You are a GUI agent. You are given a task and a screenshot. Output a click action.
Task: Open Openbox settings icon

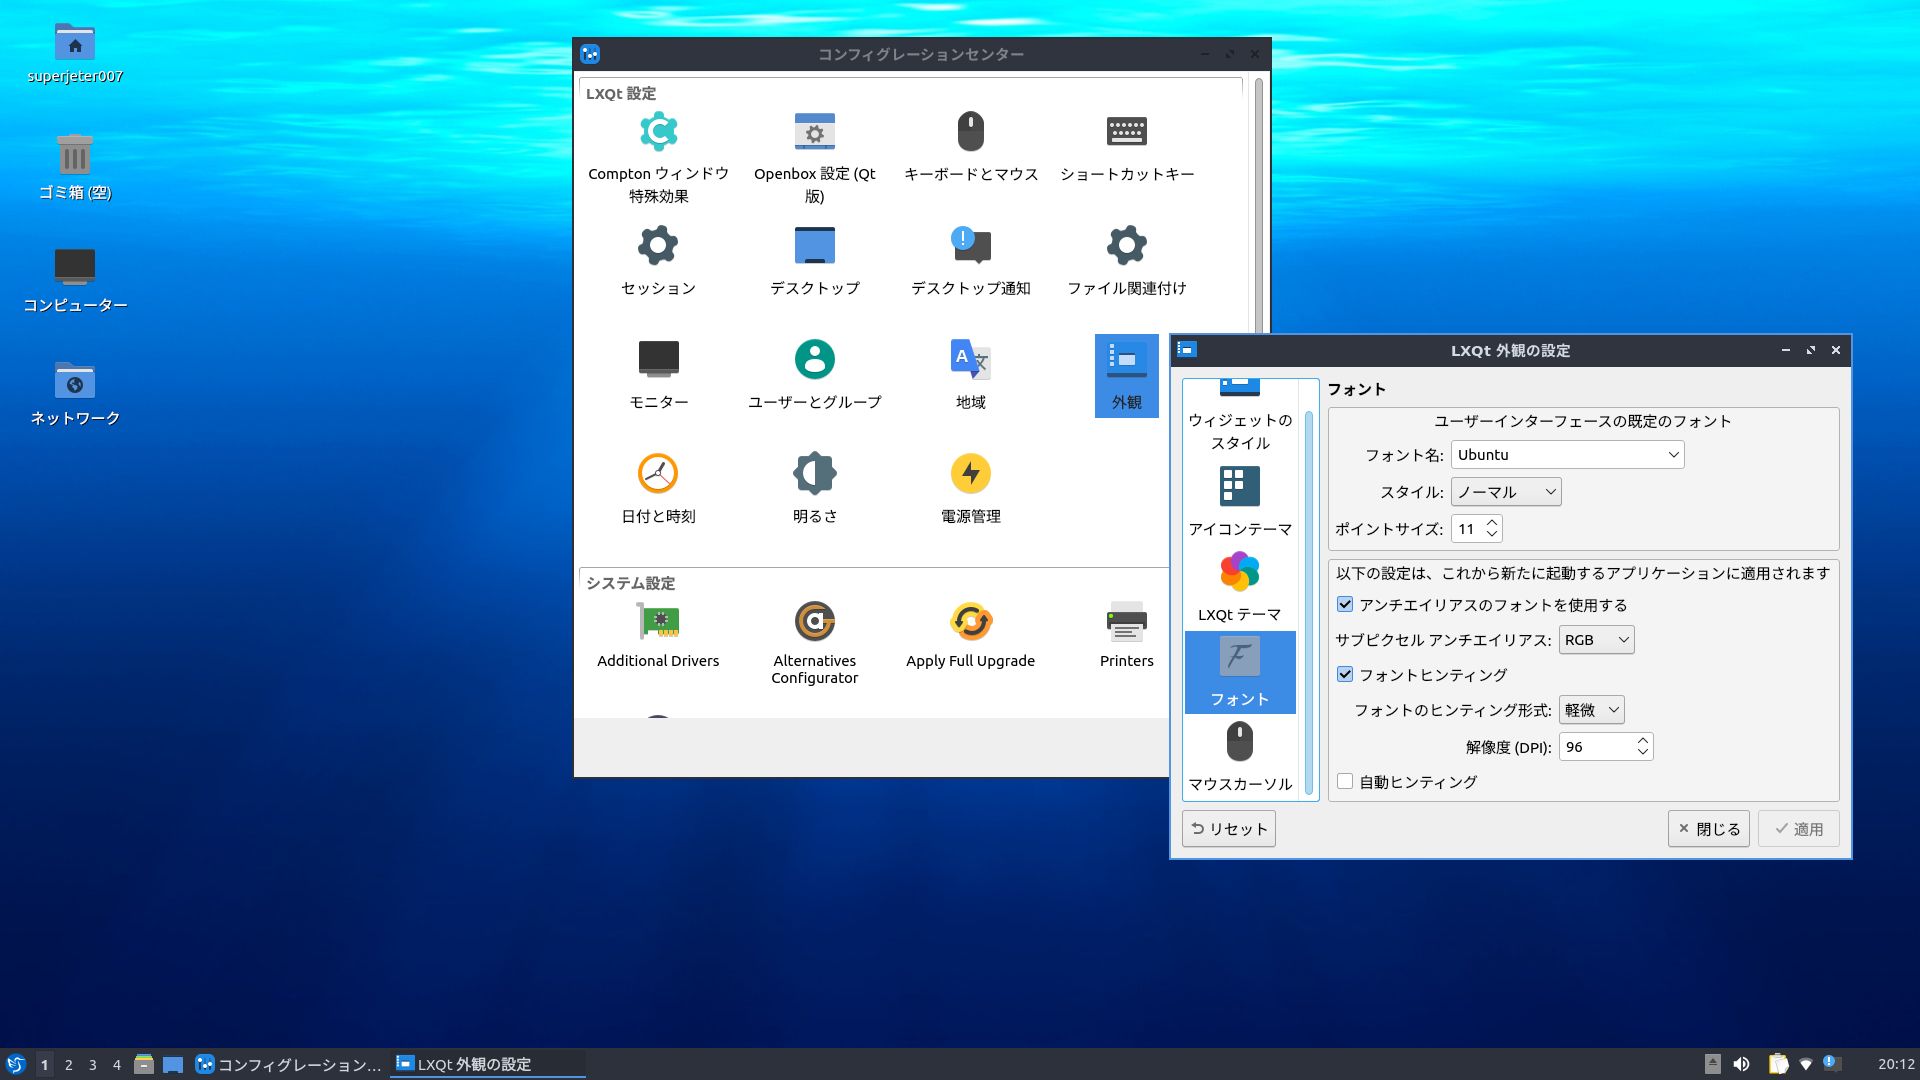click(x=814, y=133)
